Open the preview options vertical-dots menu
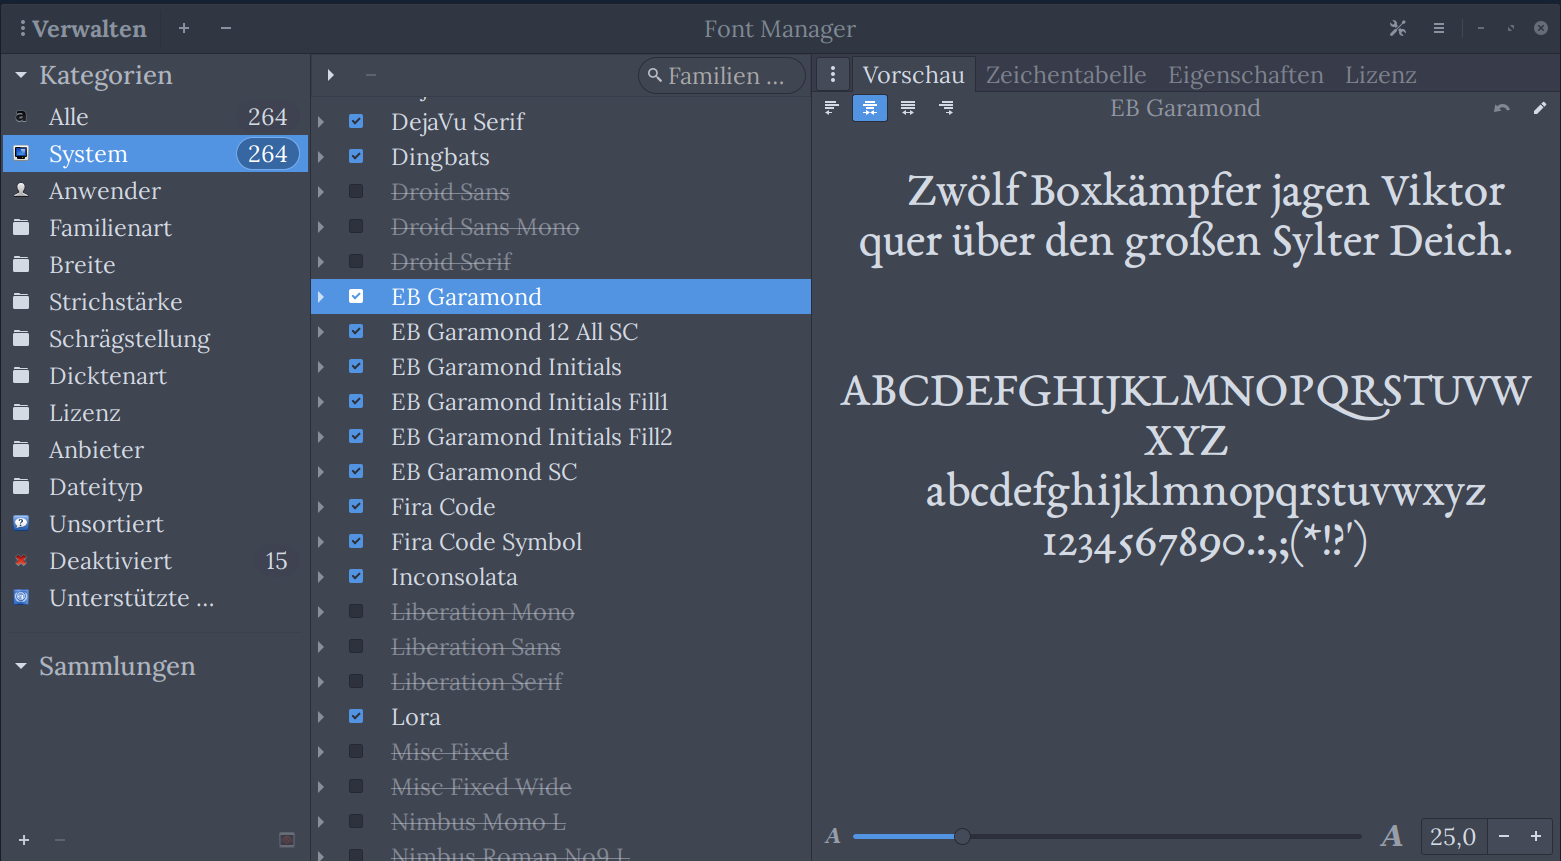This screenshot has width=1561, height=861. (833, 74)
